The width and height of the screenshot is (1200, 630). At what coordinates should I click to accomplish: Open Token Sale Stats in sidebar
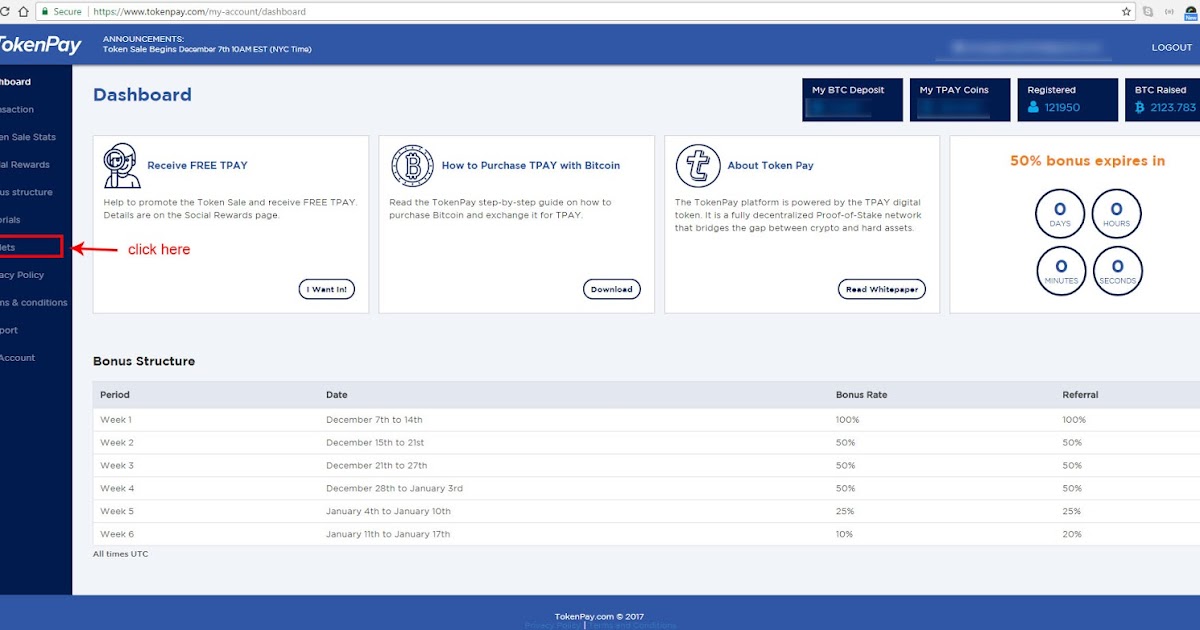28,137
